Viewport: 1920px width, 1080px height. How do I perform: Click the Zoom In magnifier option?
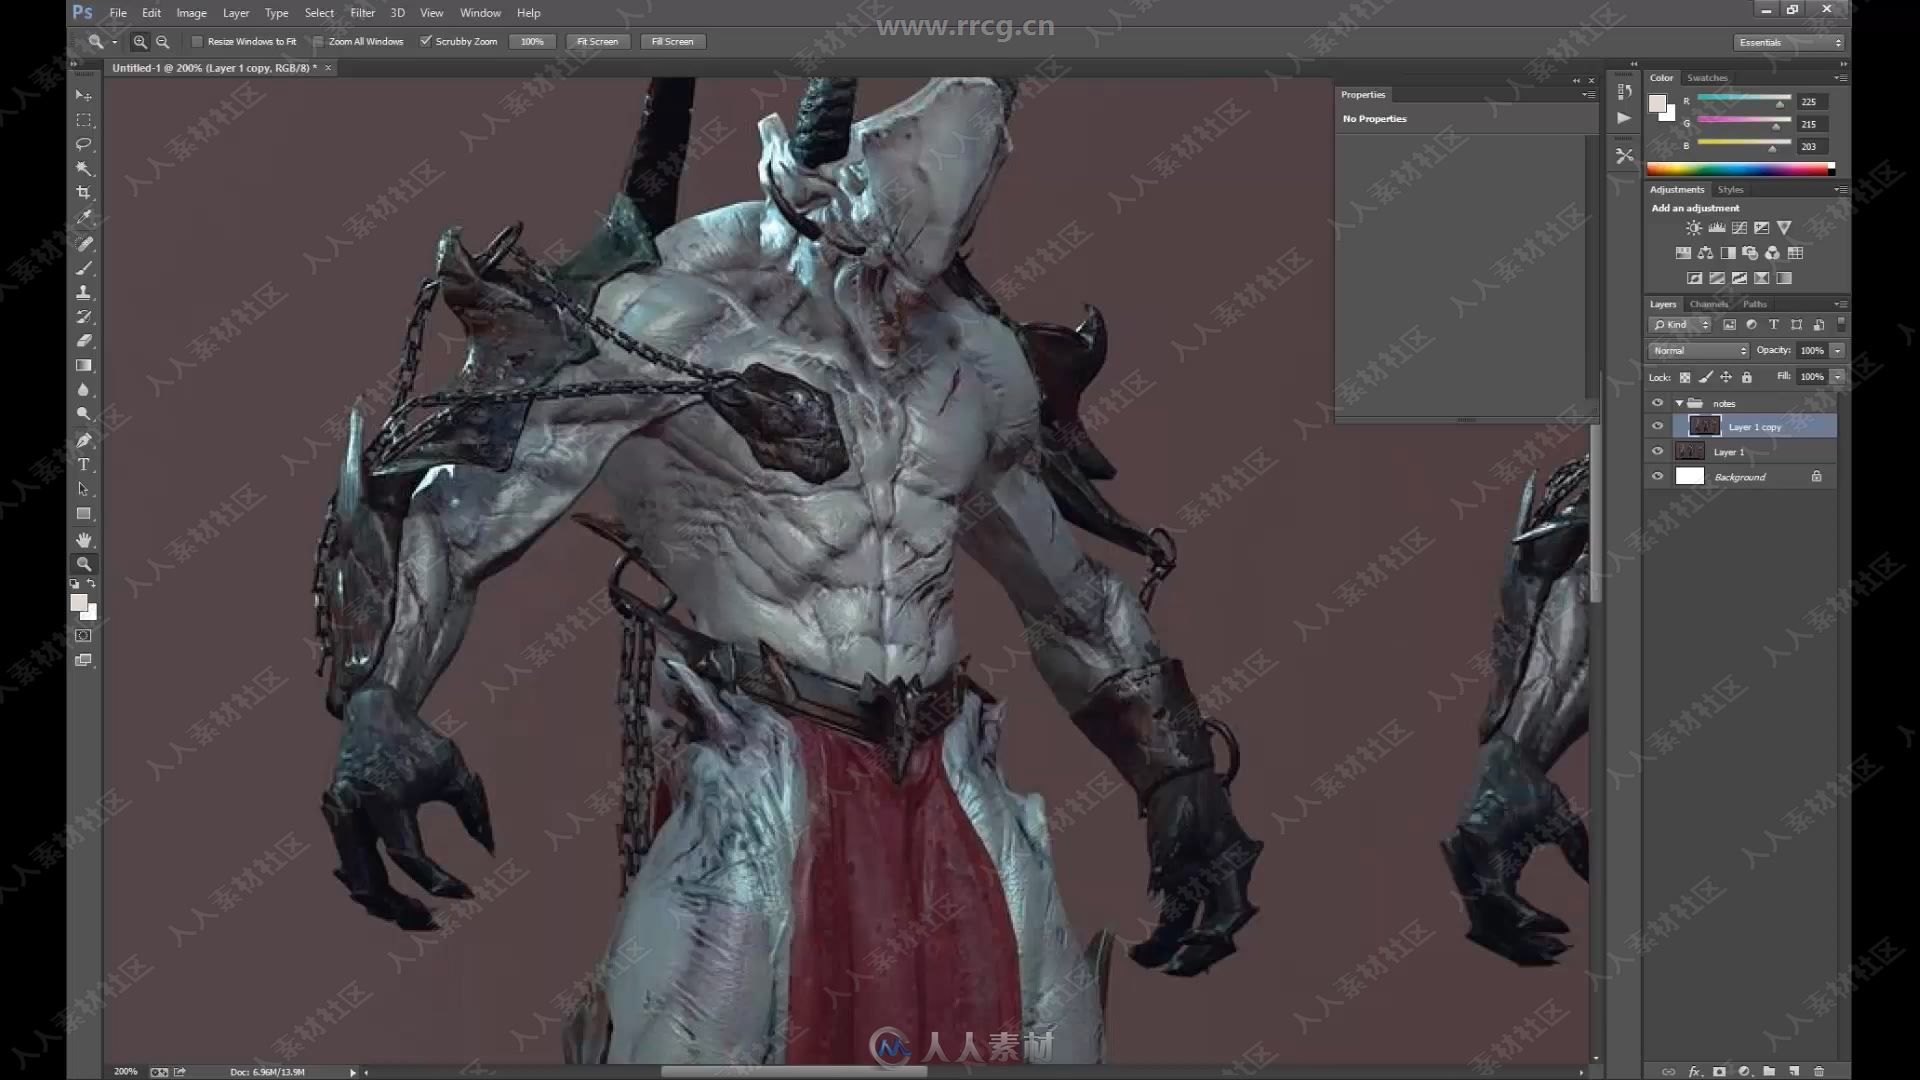pos(140,42)
